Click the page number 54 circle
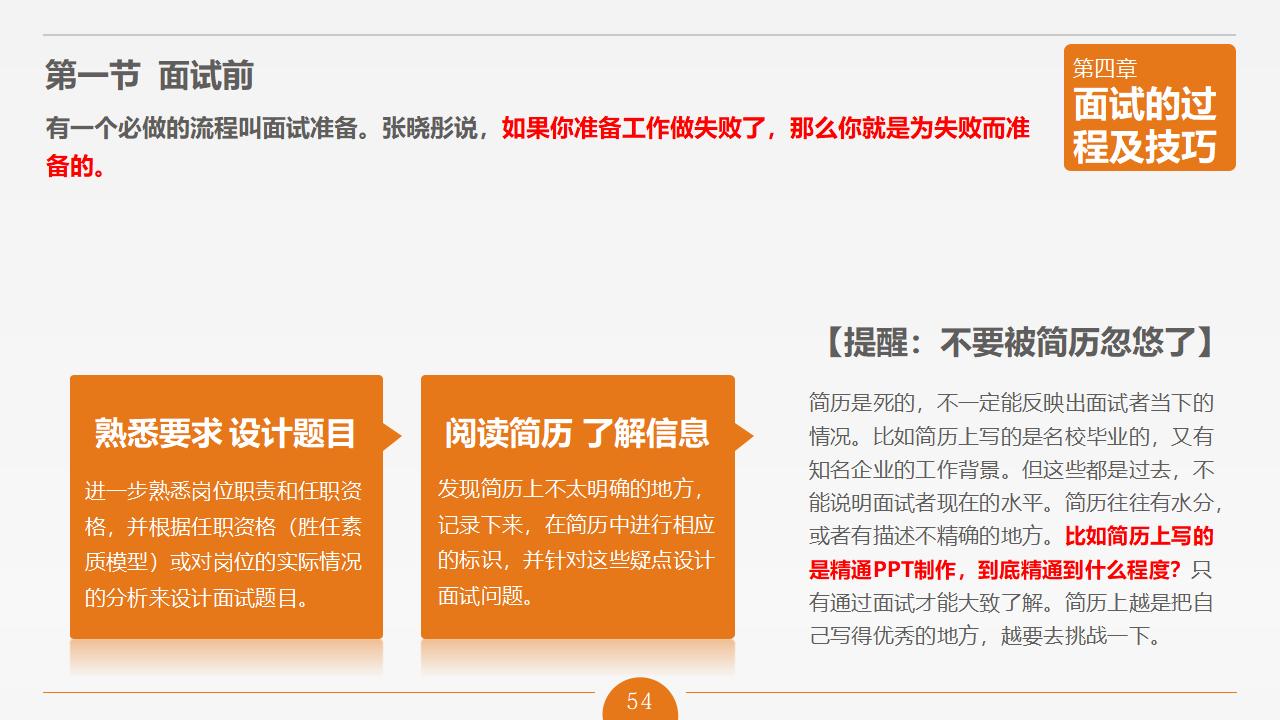The image size is (1280, 720). [640, 699]
